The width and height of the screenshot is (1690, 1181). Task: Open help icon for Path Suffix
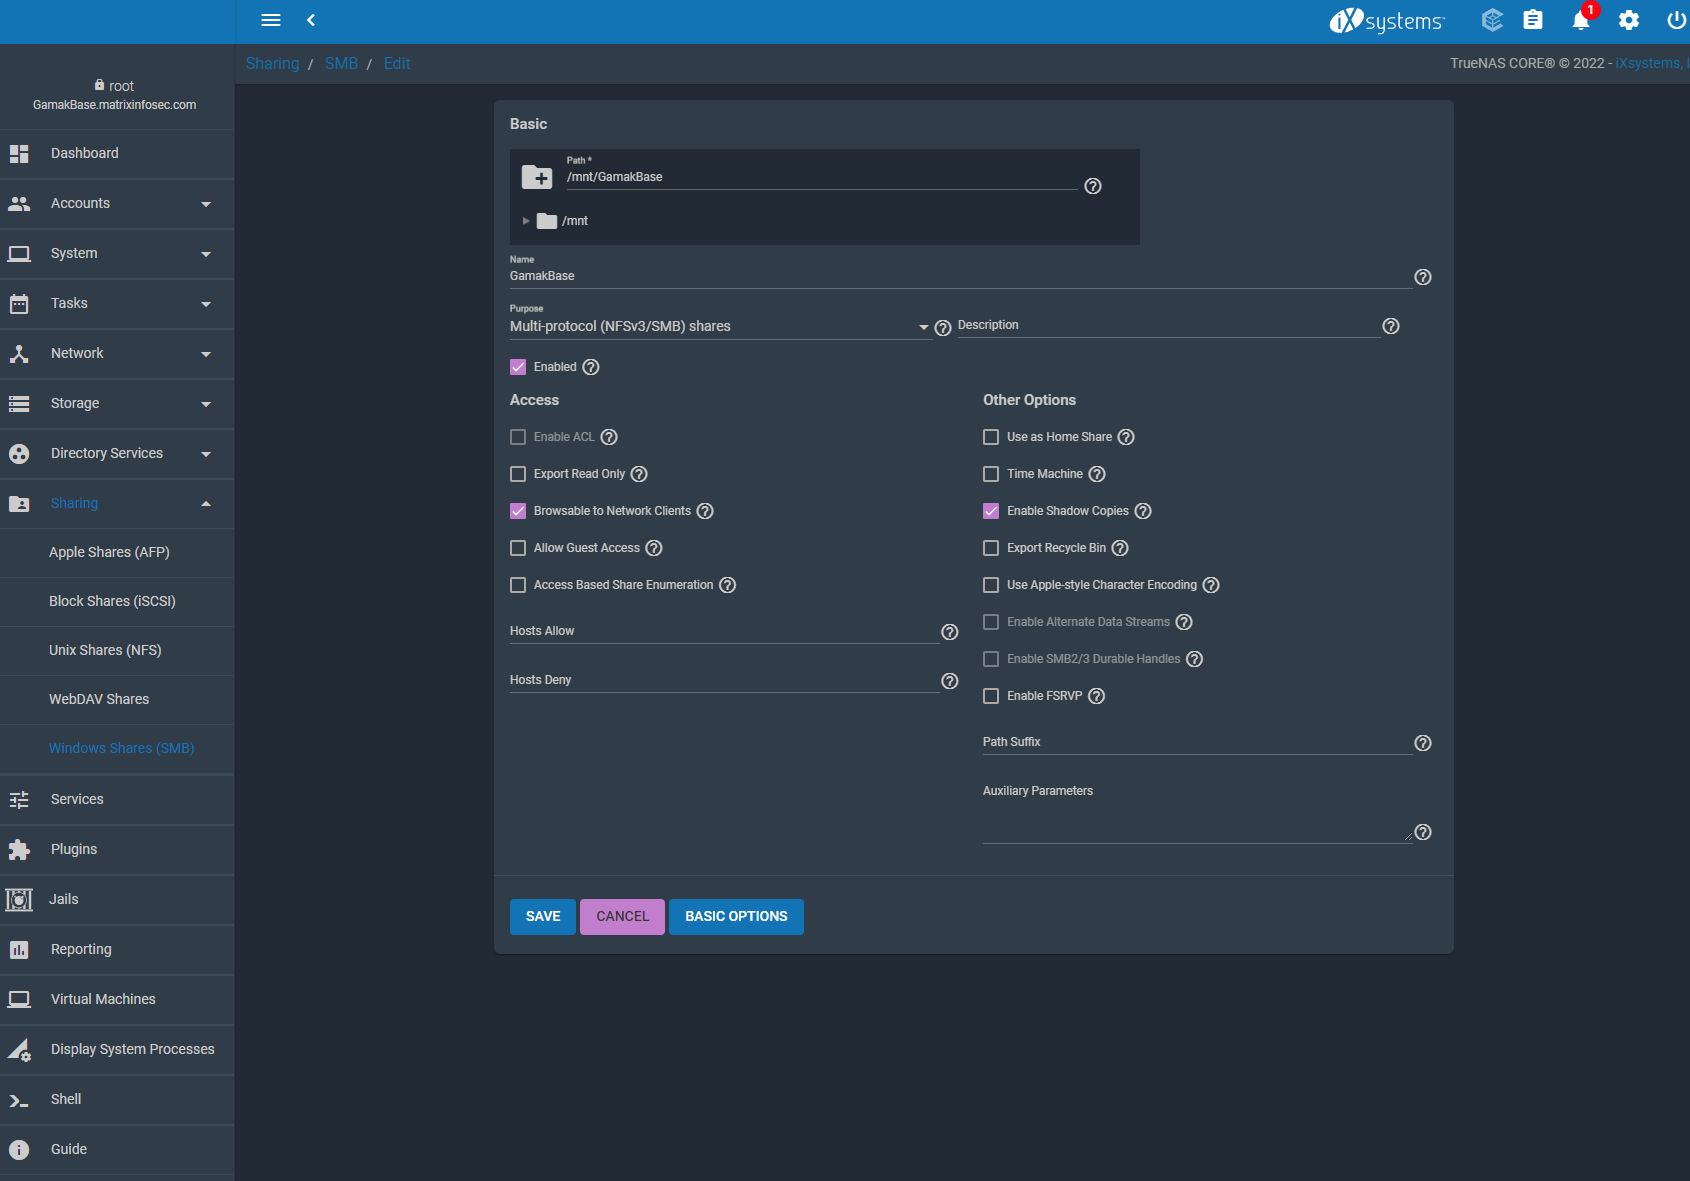pos(1423,743)
